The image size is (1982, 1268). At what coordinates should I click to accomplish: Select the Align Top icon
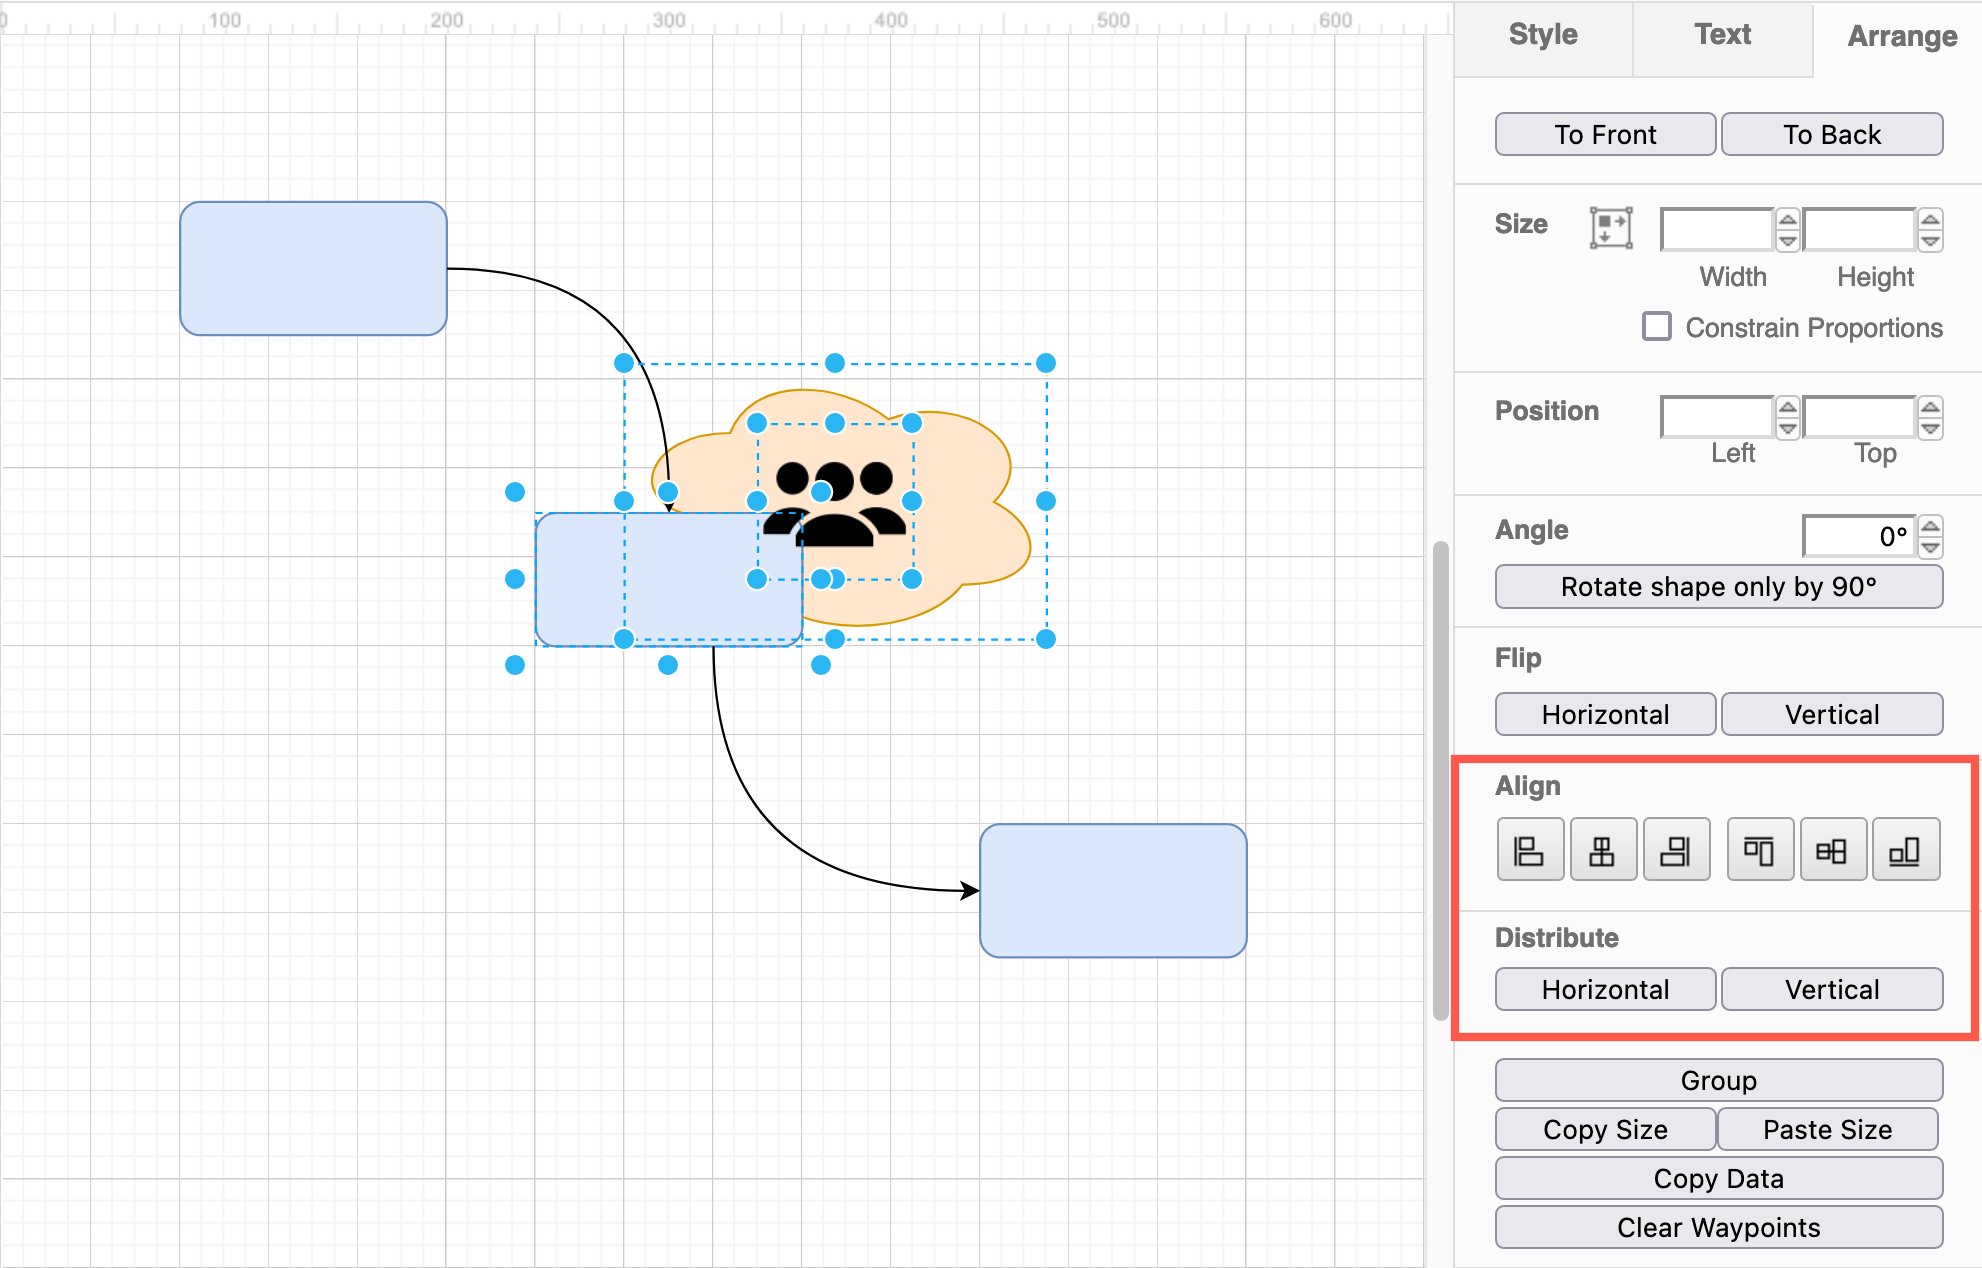coord(1759,849)
